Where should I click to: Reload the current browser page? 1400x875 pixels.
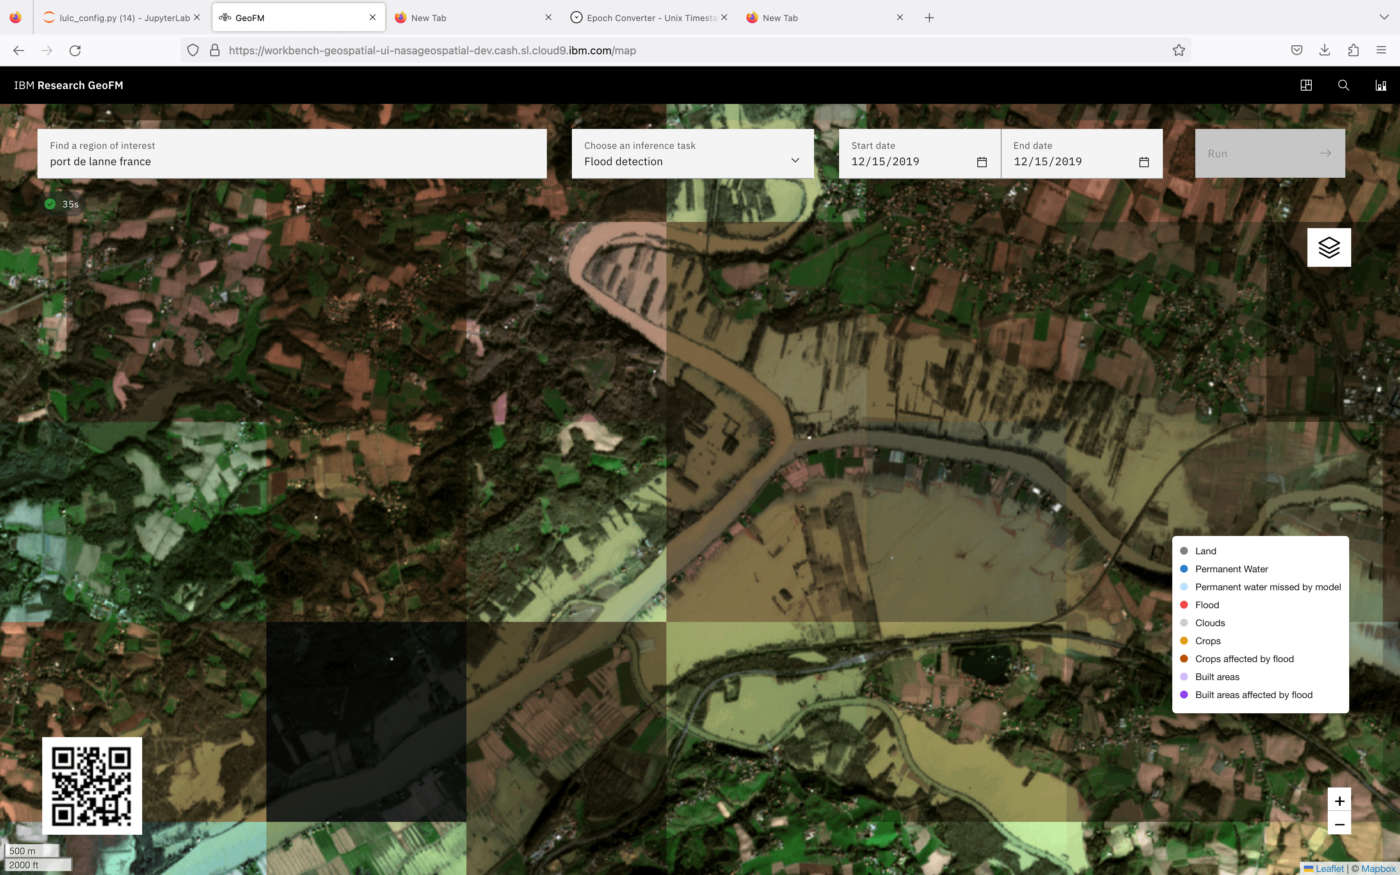point(75,50)
